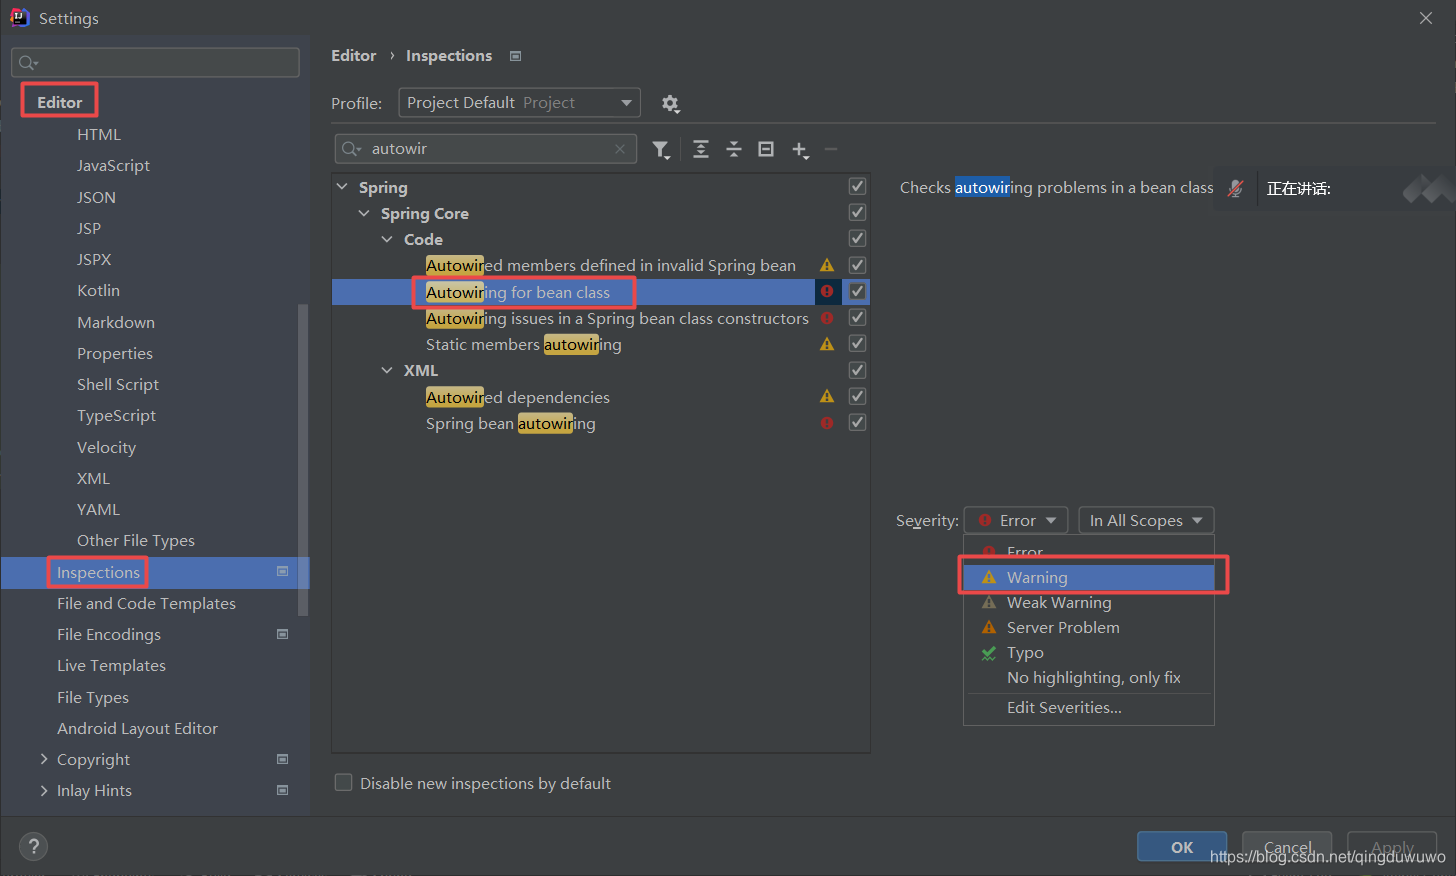Open the filter inspections funnel icon
The image size is (1456, 876).
coord(661,149)
